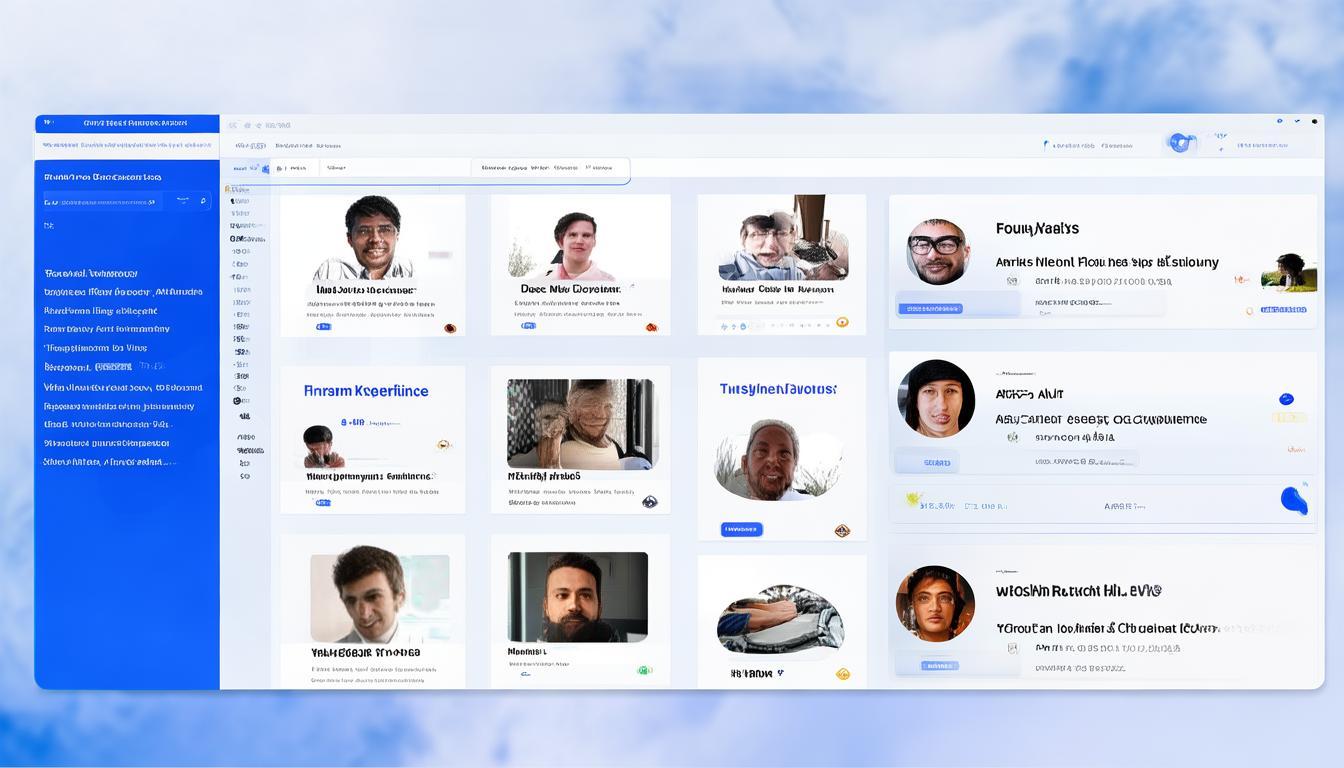The width and height of the screenshot is (1344, 768).
Task: Toggle the blue pill switch on second profile card
Action: point(528,326)
